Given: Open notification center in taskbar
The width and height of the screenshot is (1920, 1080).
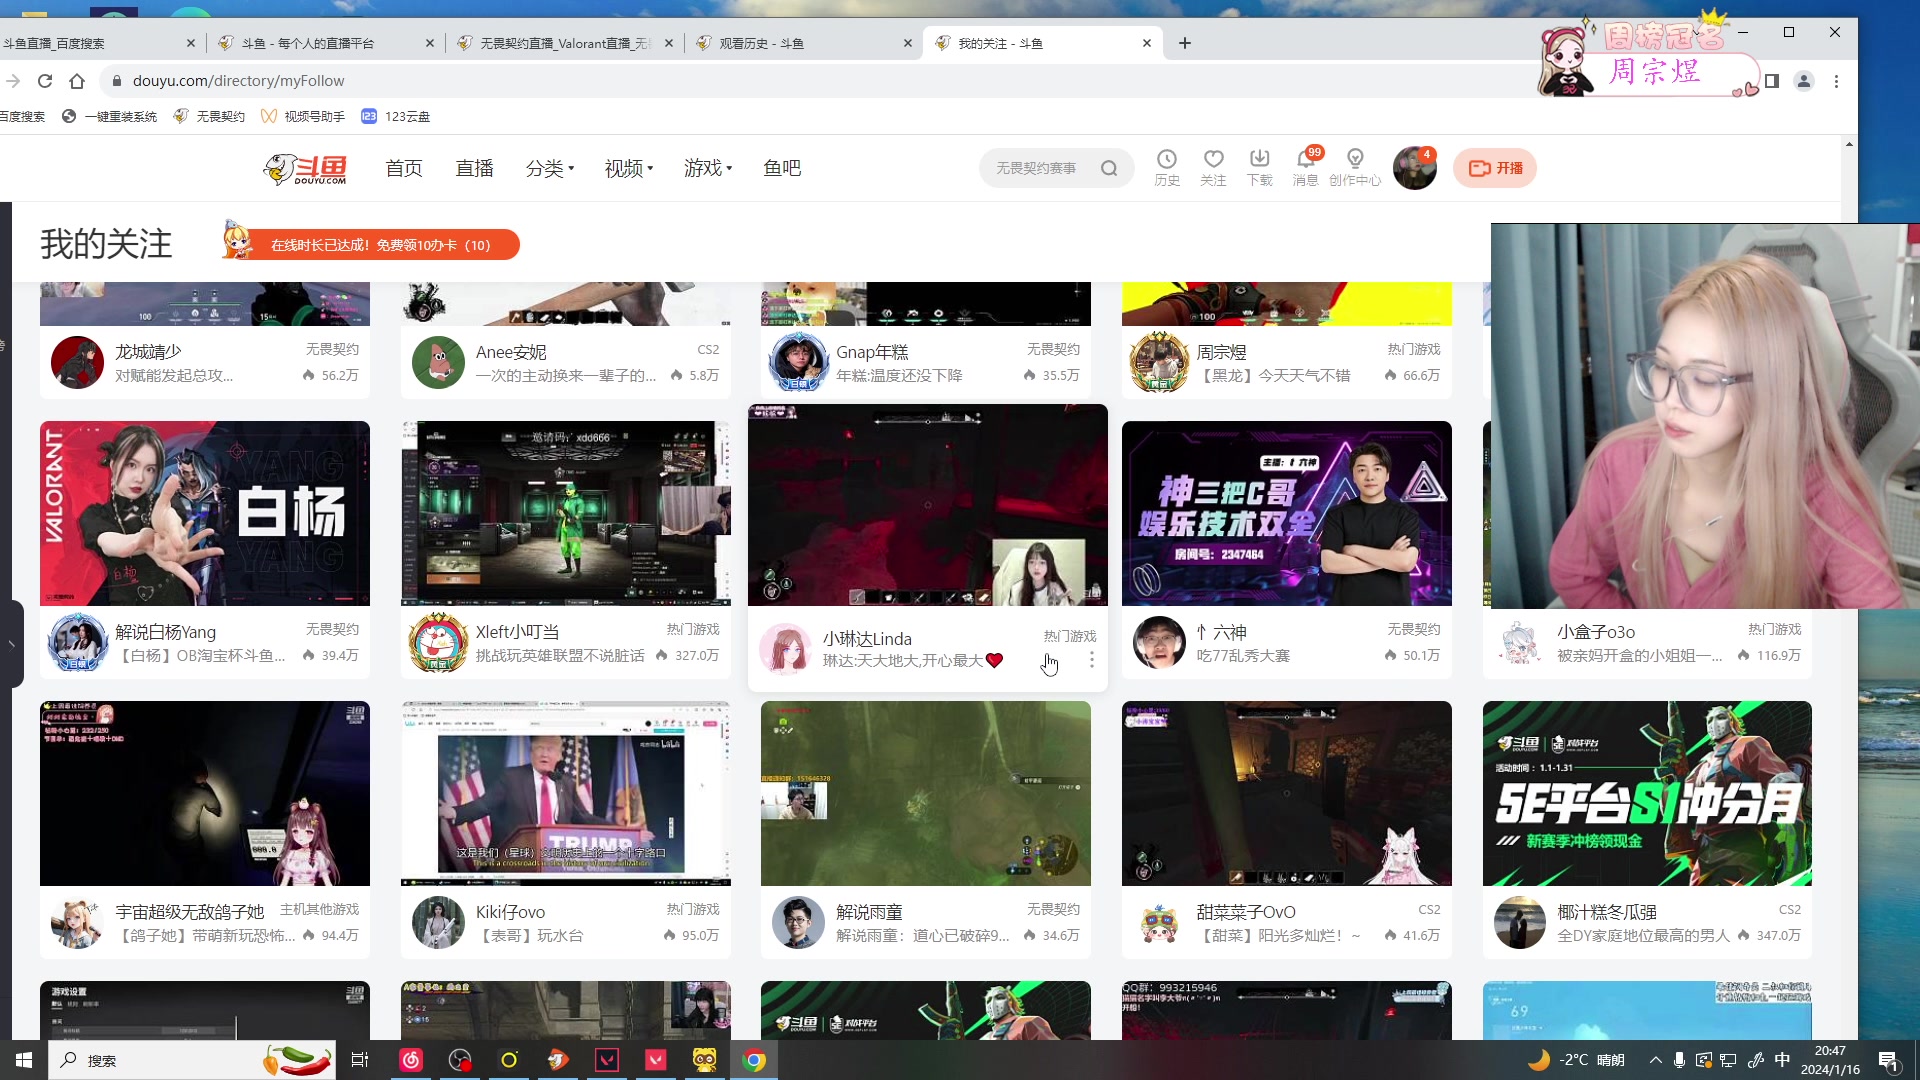Looking at the screenshot, I should coord(1888,1060).
